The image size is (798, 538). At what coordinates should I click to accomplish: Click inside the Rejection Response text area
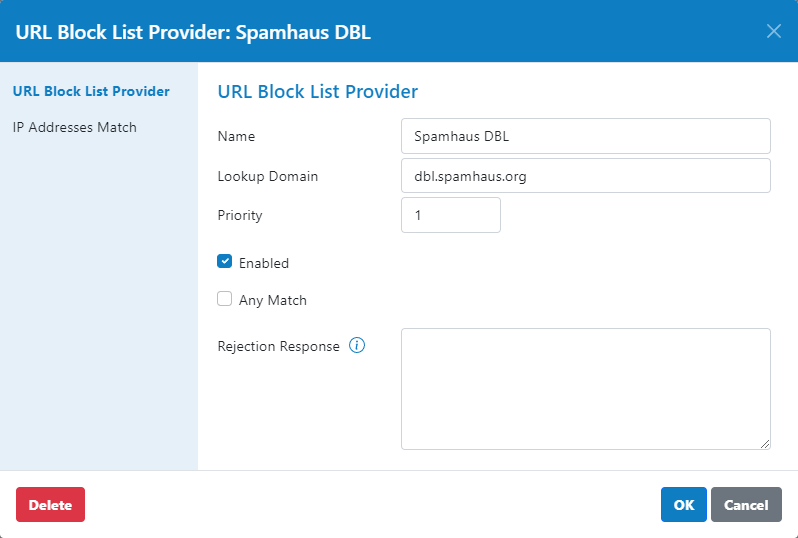586,389
